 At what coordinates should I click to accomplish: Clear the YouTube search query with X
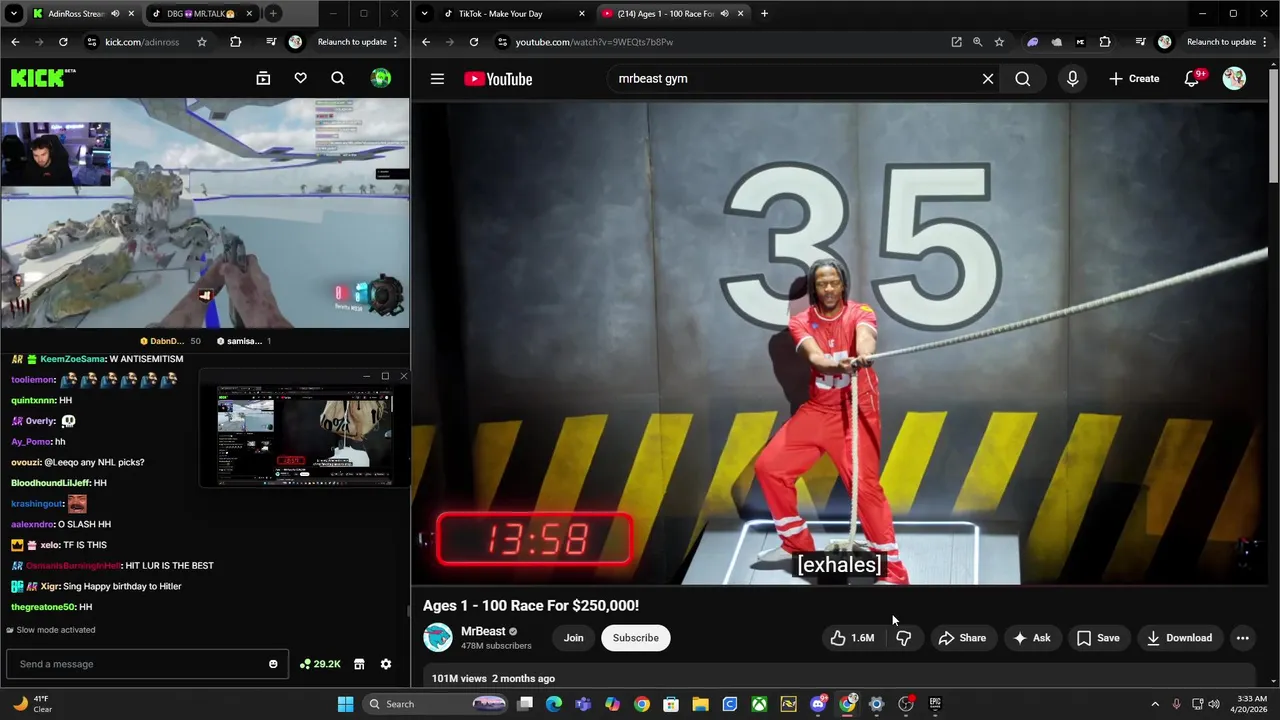988,79
